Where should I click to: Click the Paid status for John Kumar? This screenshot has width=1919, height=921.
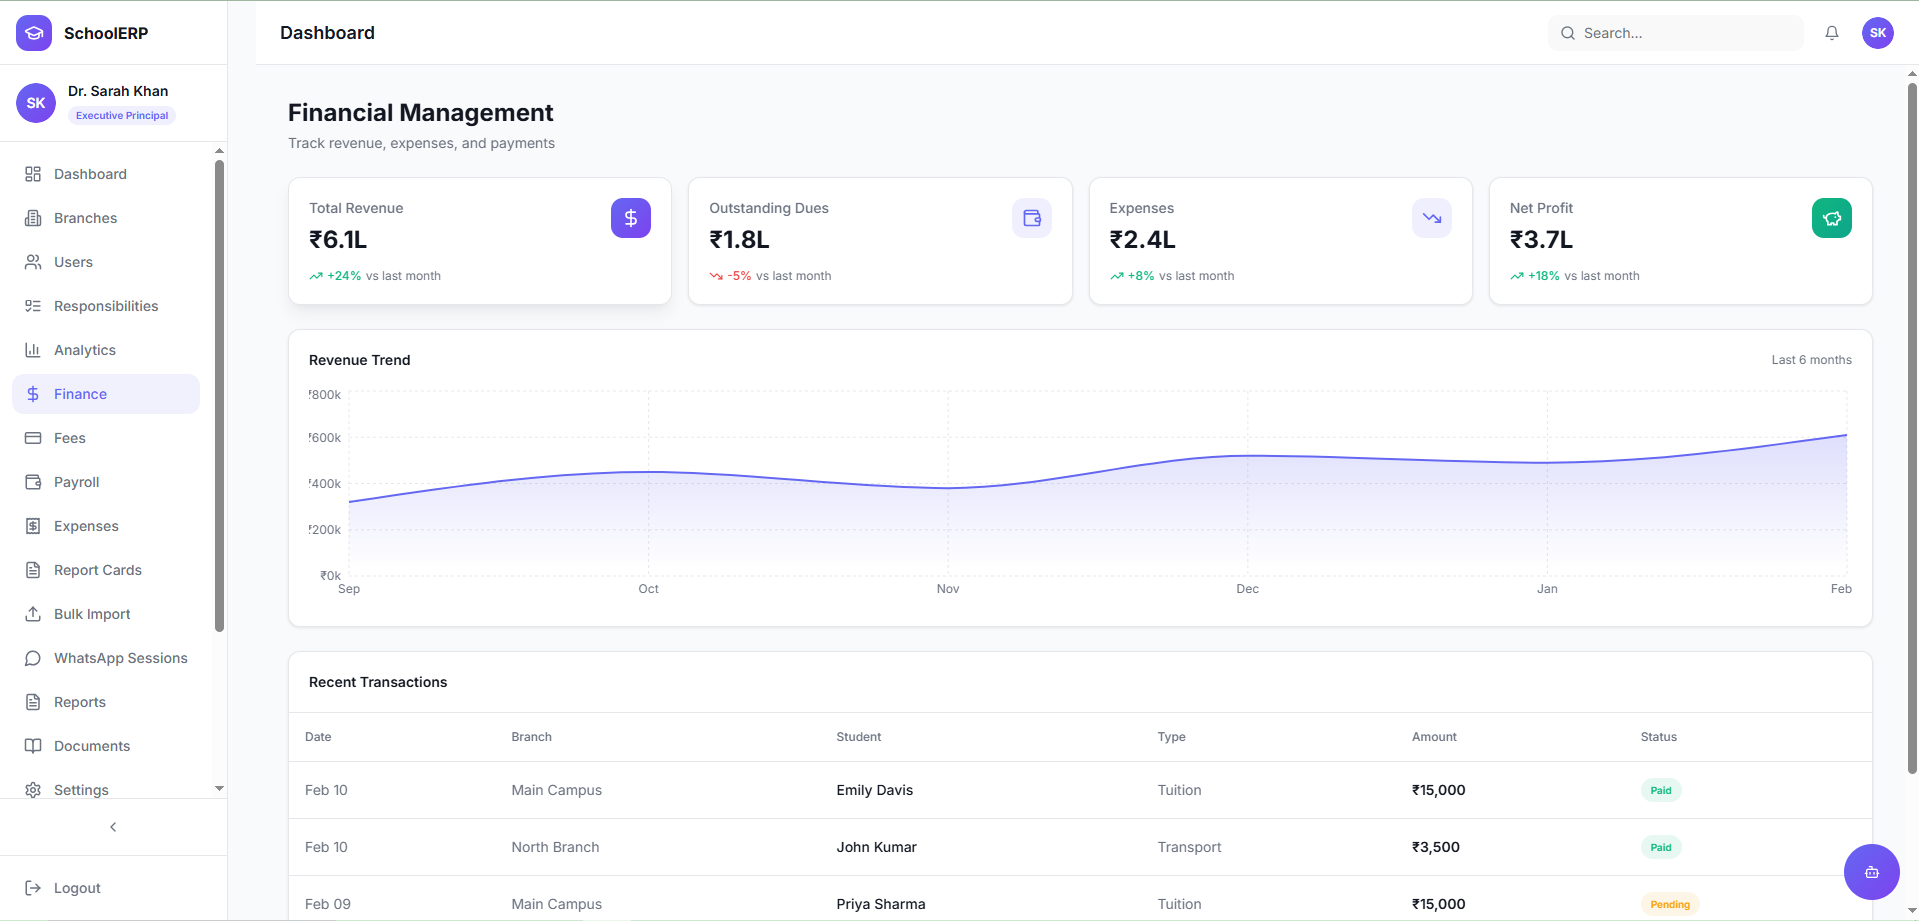coord(1661,847)
